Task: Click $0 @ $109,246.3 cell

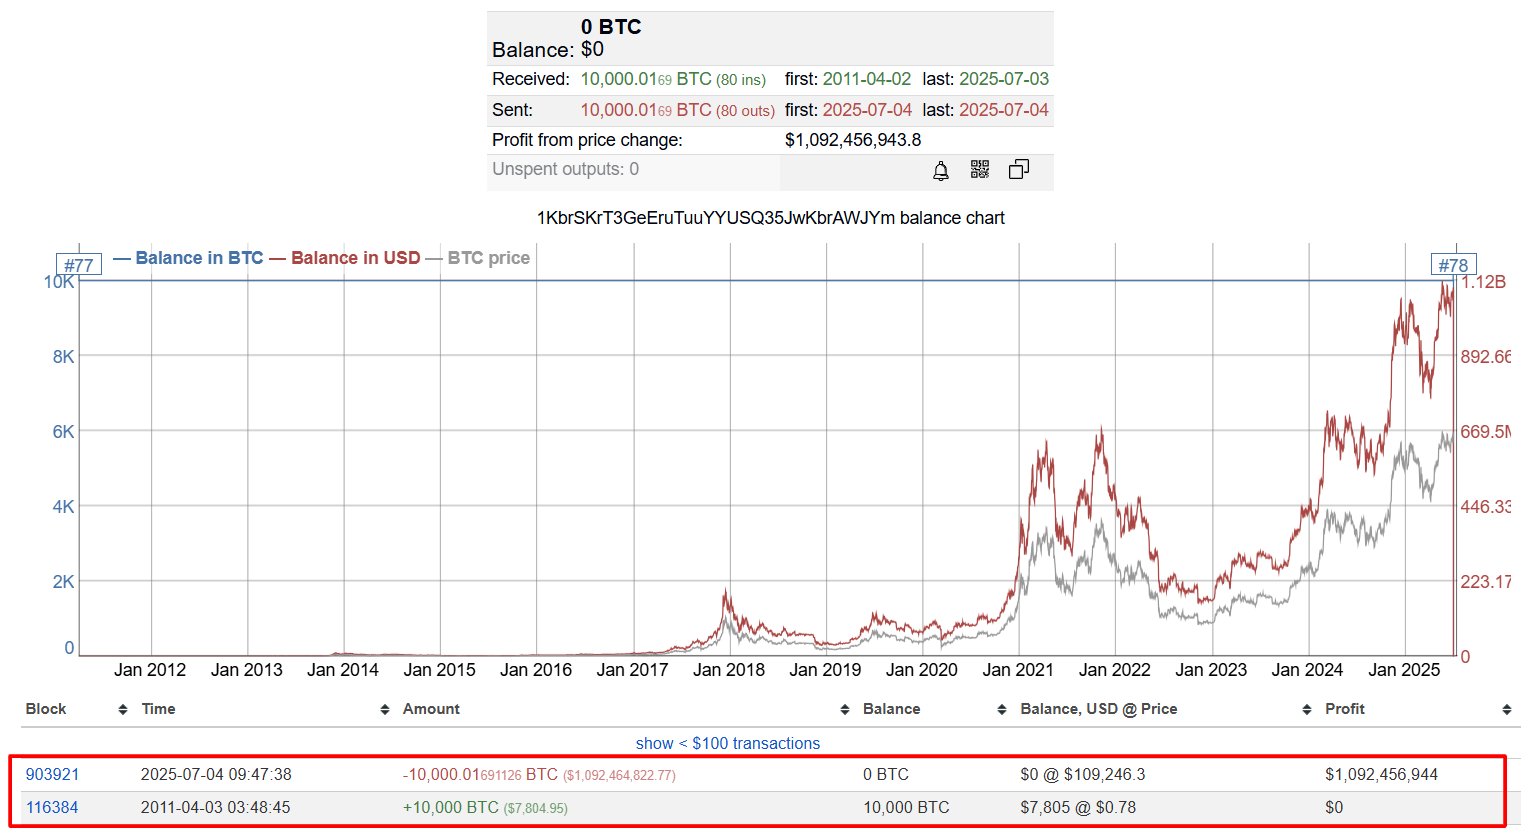Action: click(x=1083, y=775)
